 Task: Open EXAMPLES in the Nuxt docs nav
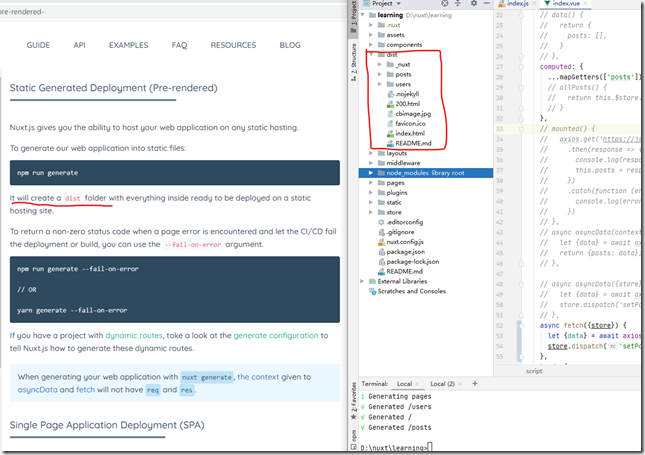[x=128, y=45]
